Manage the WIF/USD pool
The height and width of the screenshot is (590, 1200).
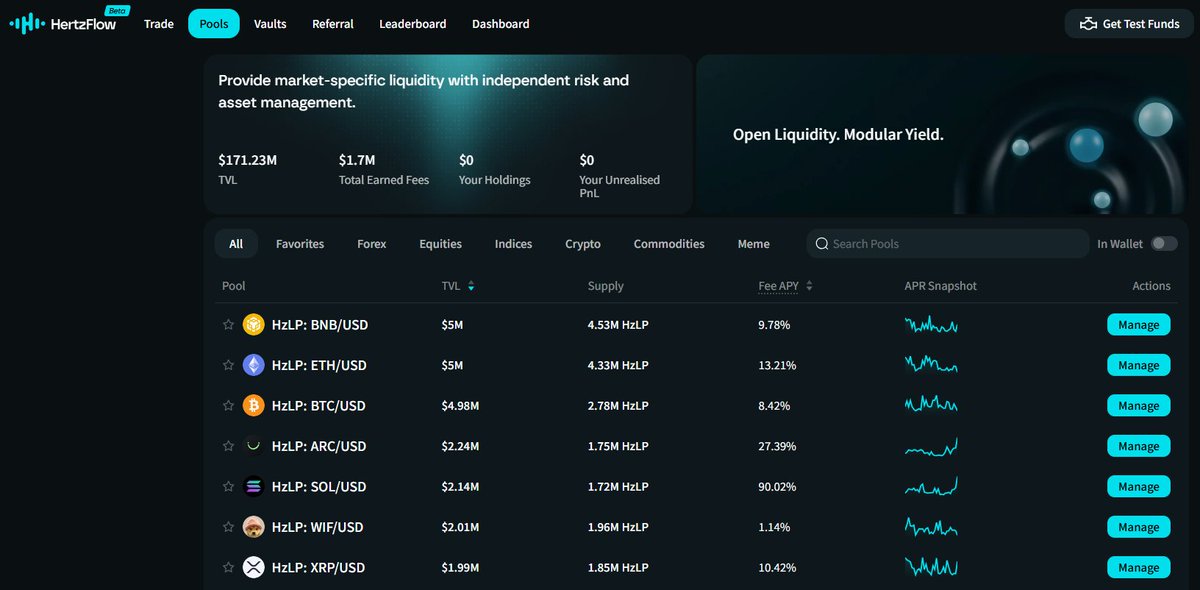(x=1138, y=527)
